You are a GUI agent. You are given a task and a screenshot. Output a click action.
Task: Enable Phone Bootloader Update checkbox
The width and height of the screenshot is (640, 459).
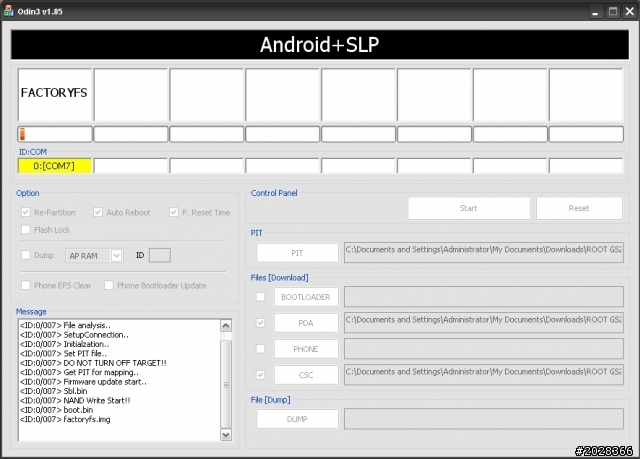coord(109,285)
